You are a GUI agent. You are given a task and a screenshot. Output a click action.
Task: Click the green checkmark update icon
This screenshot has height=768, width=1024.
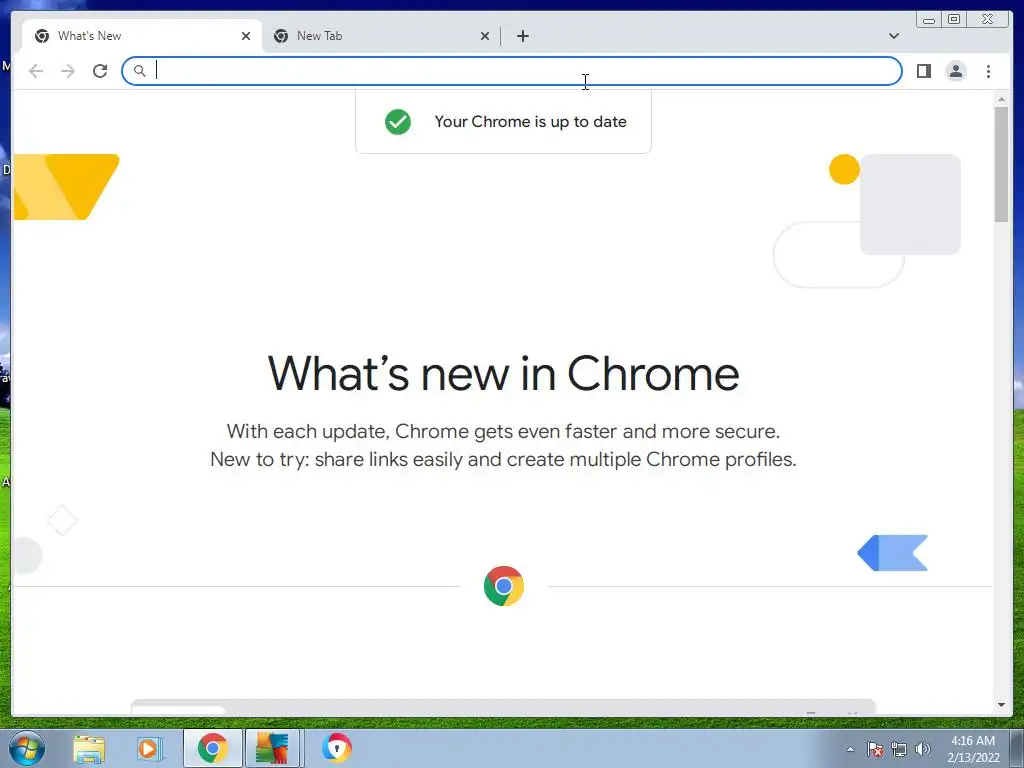pos(398,121)
